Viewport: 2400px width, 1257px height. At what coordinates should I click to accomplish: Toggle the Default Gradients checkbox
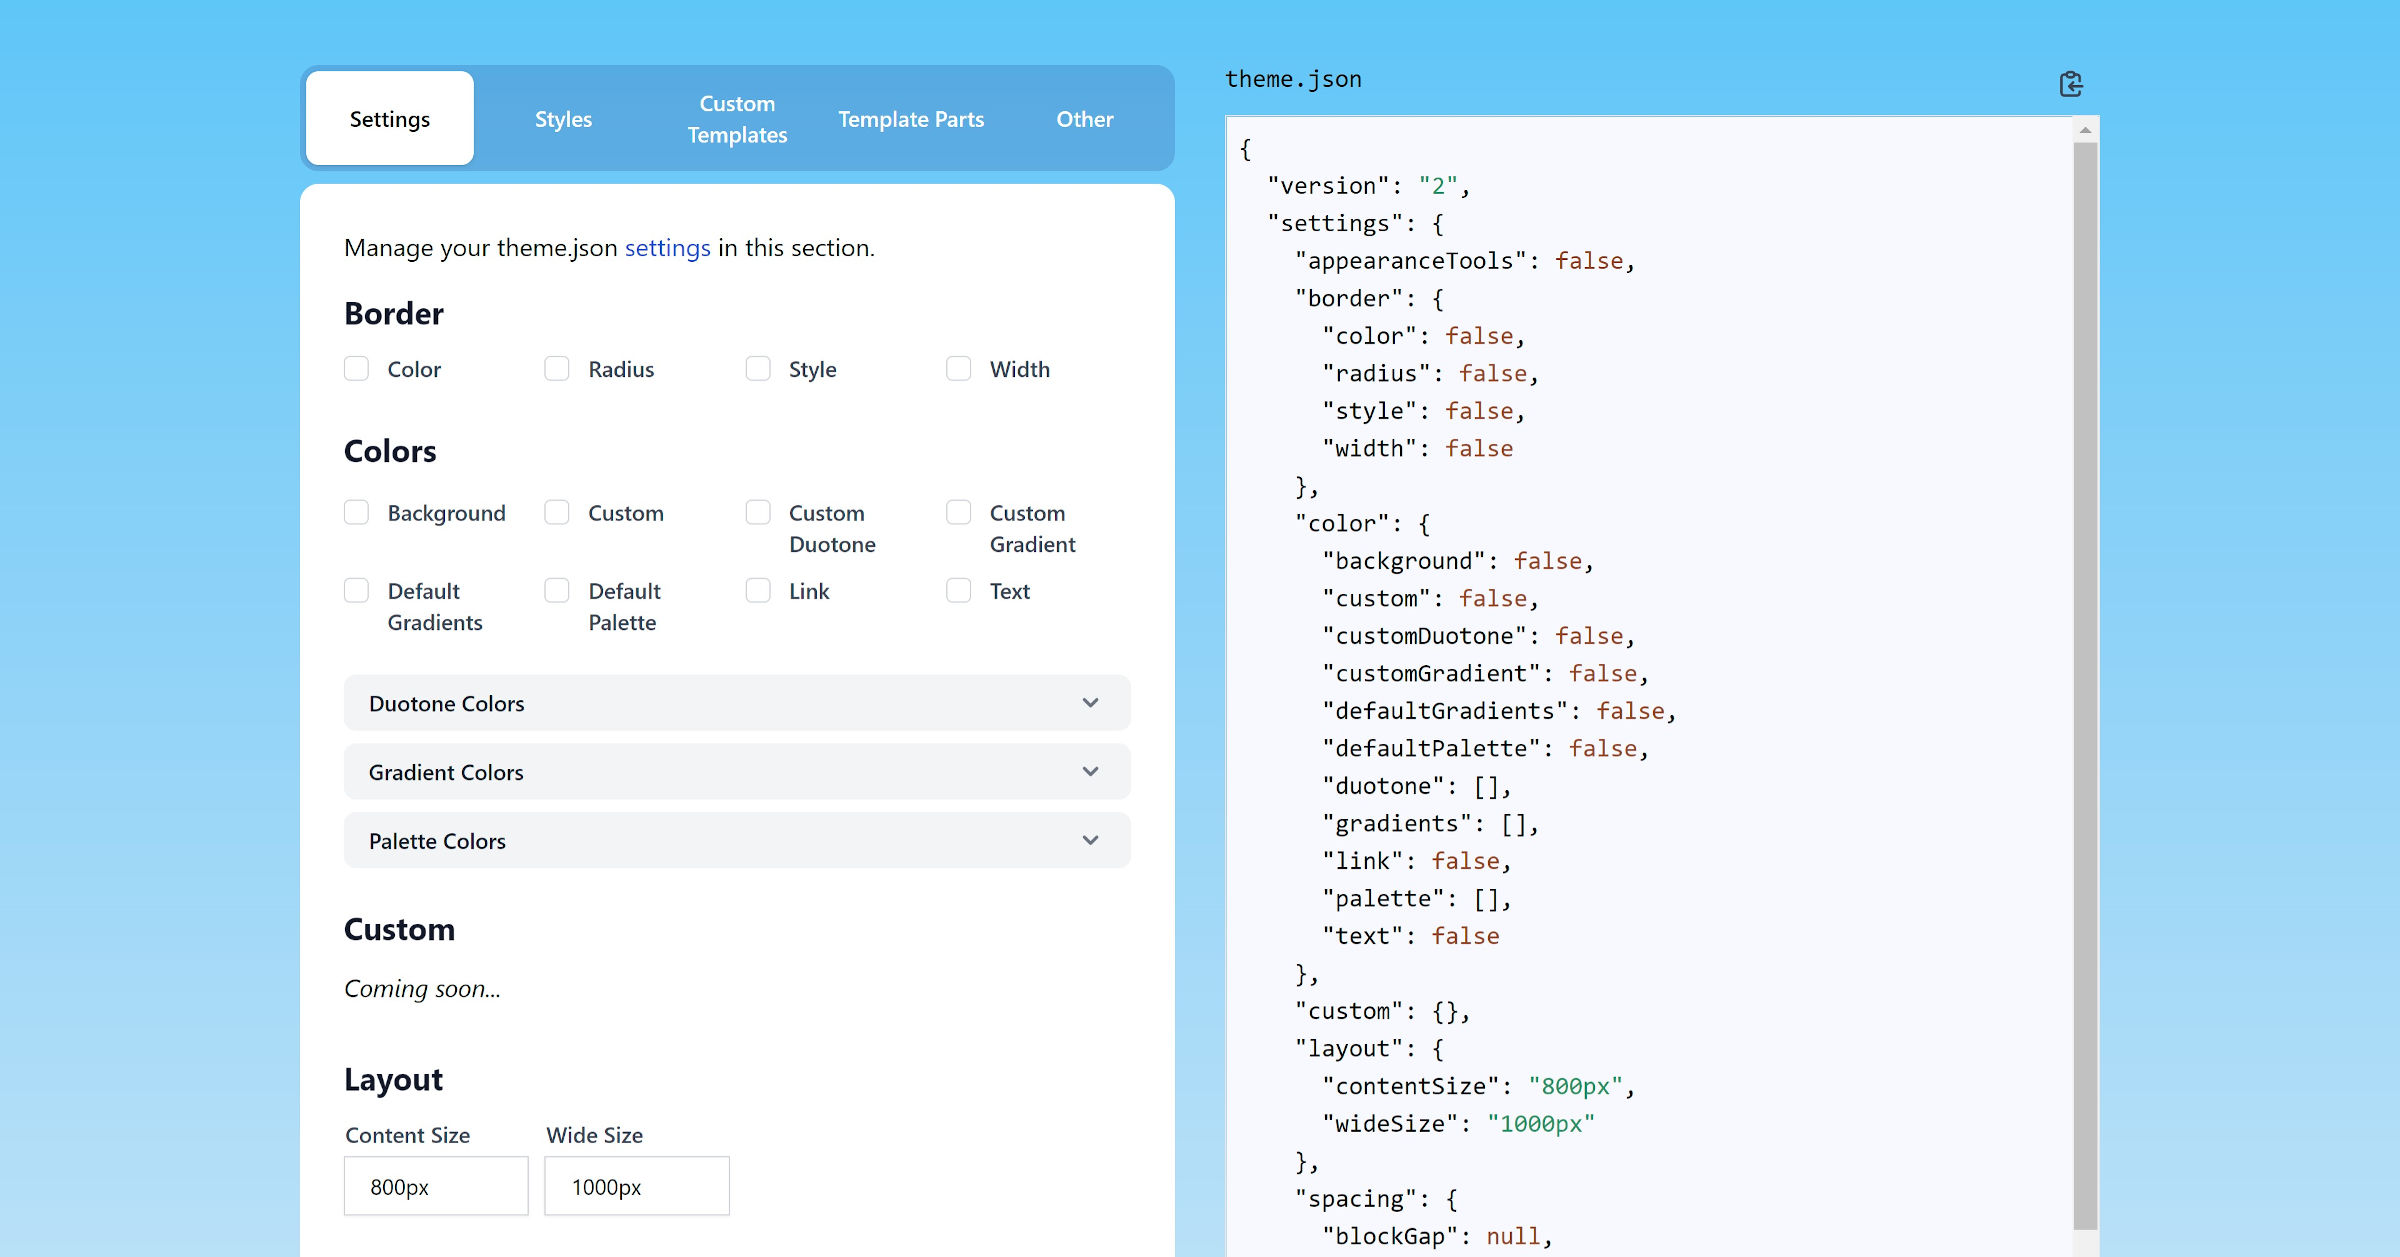click(356, 590)
